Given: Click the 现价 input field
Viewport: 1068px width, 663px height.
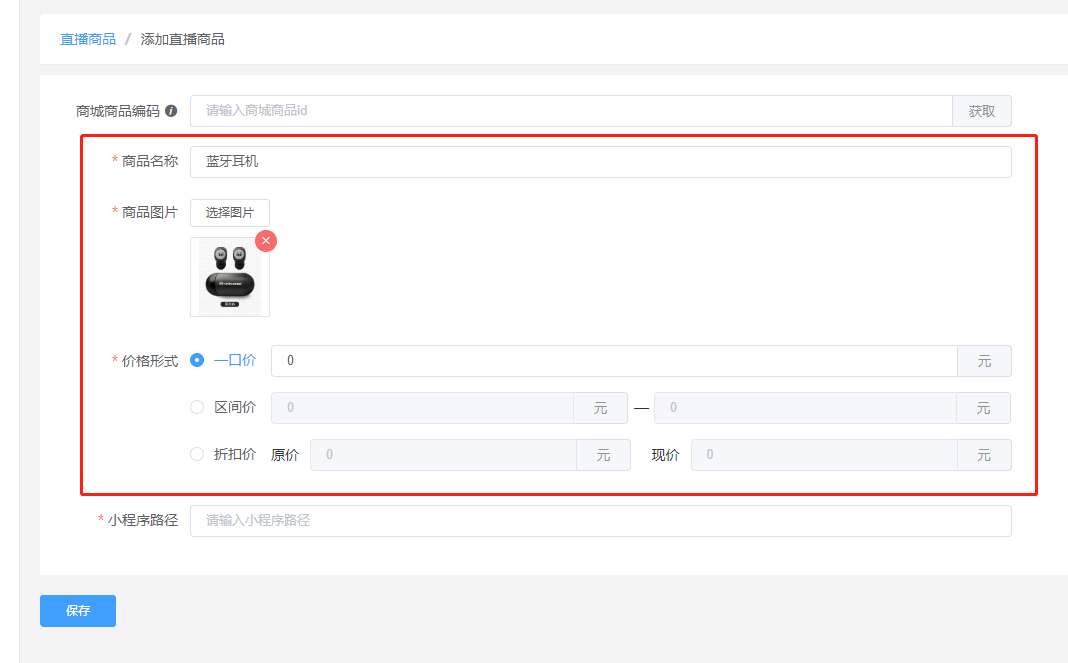Looking at the screenshot, I should click(824, 454).
